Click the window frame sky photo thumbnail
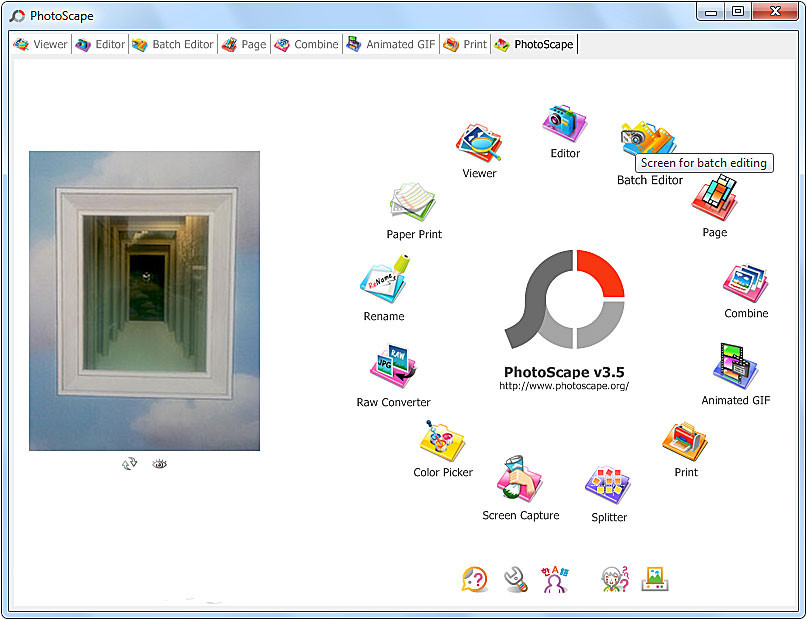Viewport: 807px width, 620px height. 144,300
